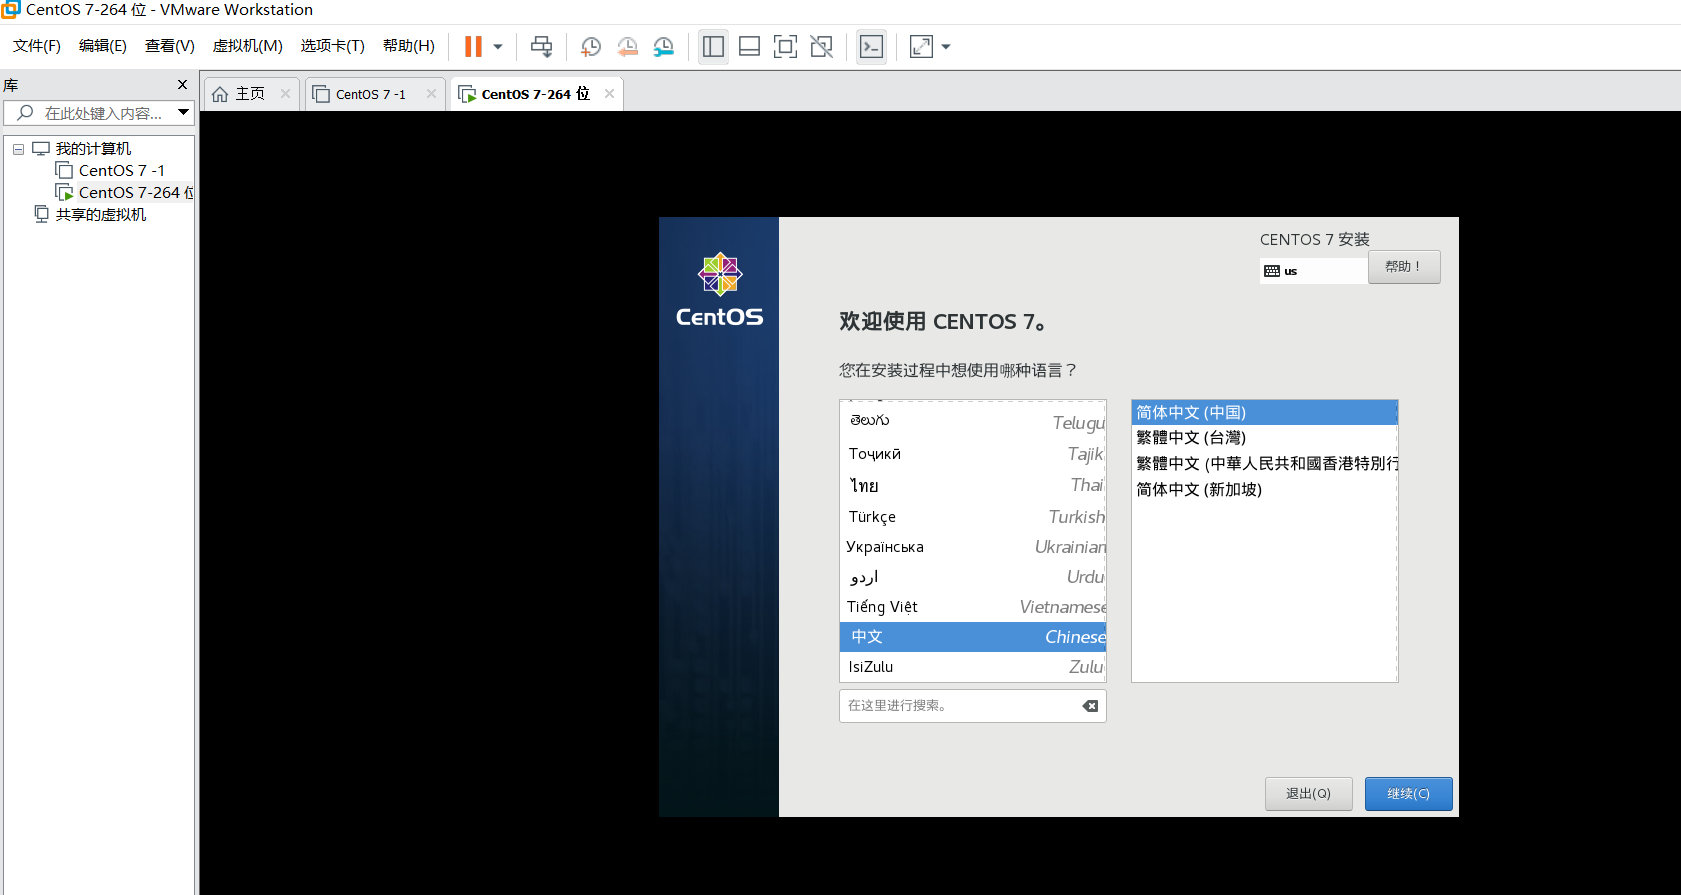
Task: Close the library panel
Action: (x=182, y=85)
